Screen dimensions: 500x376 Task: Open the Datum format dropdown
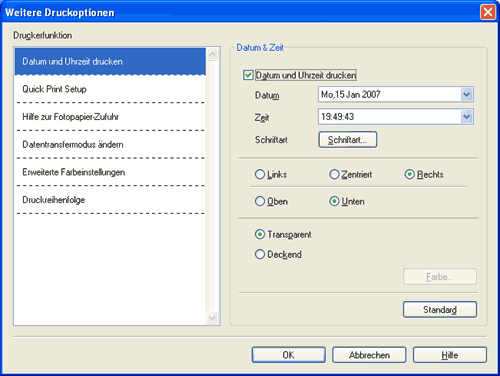click(x=467, y=95)
